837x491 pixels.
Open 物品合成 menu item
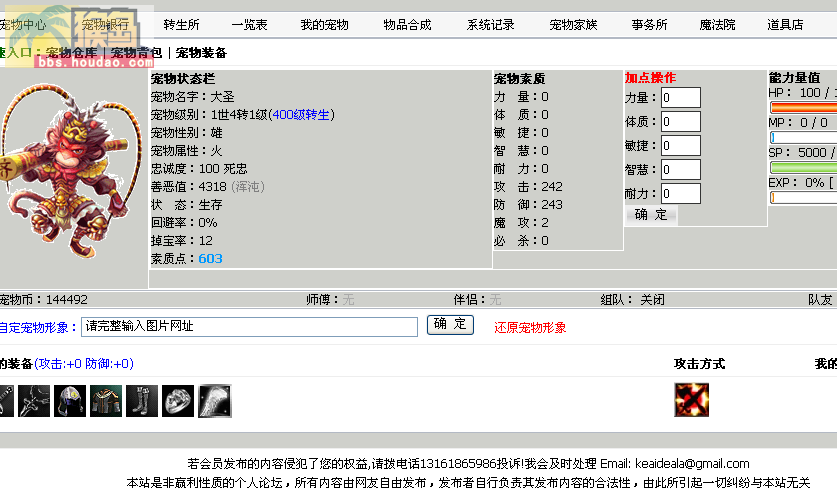(x=407, y=25)
